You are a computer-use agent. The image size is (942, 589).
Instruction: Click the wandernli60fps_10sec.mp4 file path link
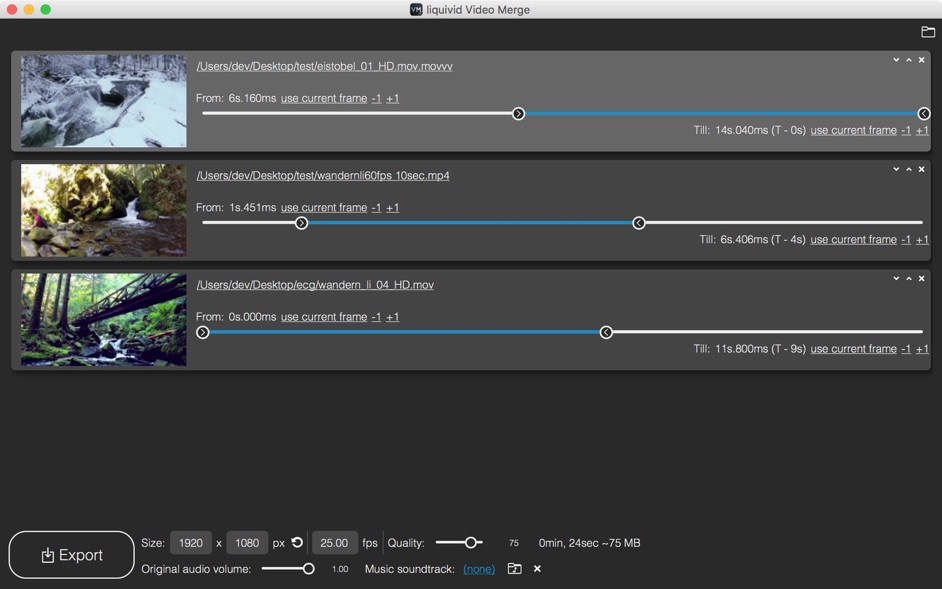(323, 175)
